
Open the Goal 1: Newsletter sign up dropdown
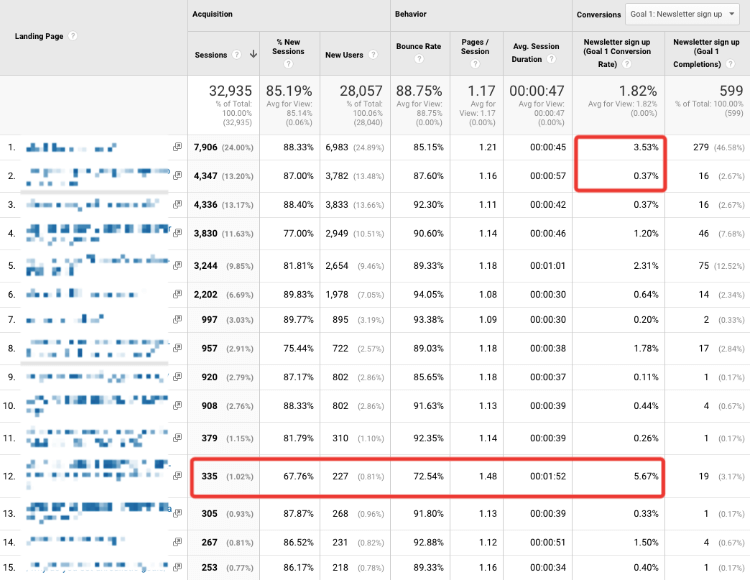tap(682, 14)
